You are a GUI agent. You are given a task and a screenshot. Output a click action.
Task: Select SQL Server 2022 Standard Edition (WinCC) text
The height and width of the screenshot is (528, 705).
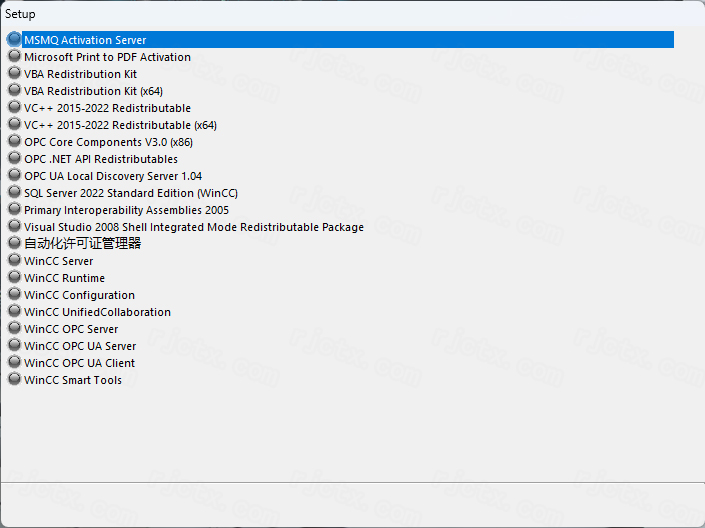point(131,193)
